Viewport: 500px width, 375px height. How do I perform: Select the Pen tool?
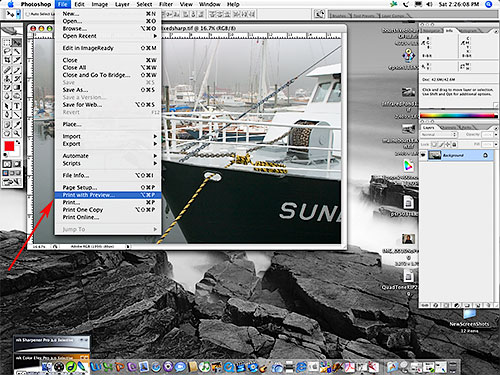pyautogui.click(x=7, y=115)
